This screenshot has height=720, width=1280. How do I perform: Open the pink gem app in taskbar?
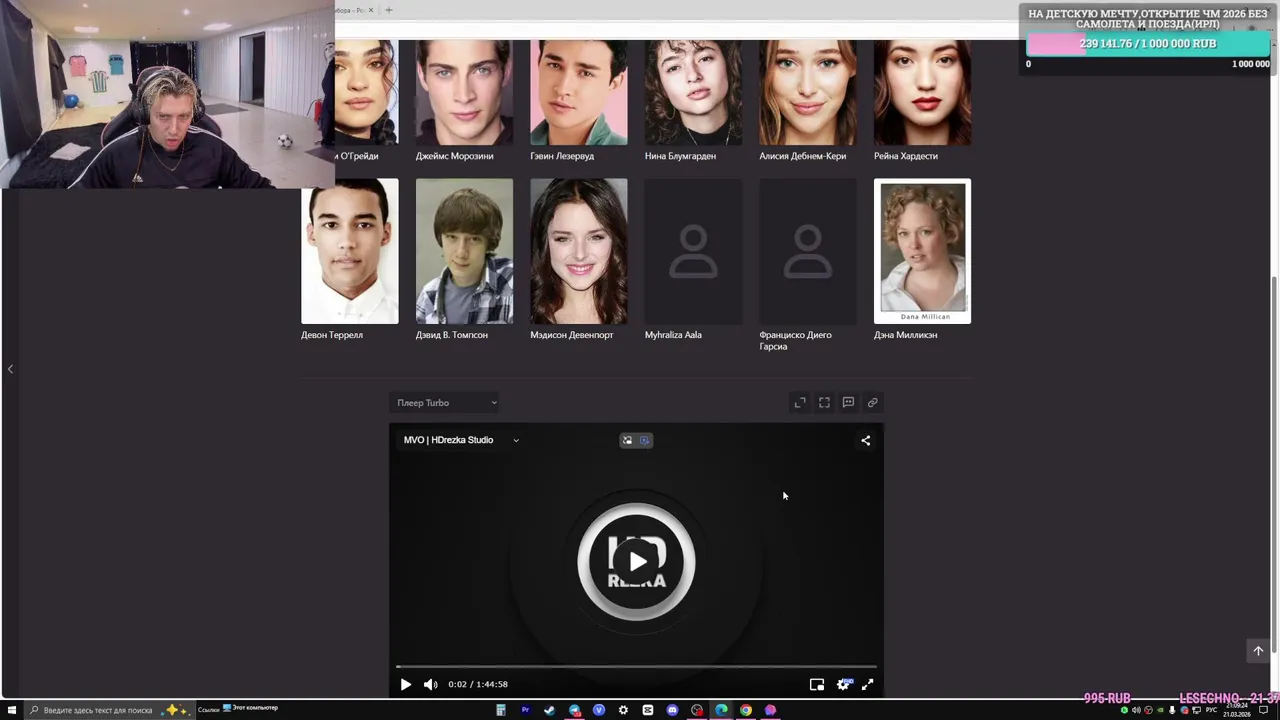(x=770, y=710)
